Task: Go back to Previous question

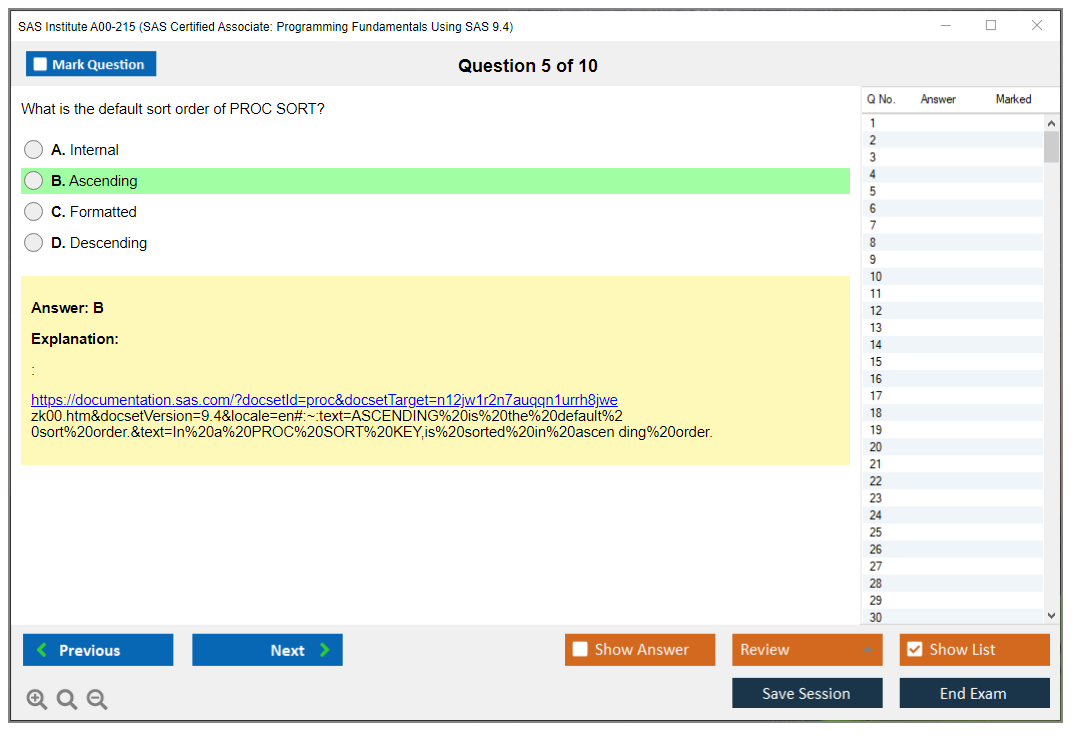Action: [98, 650]
